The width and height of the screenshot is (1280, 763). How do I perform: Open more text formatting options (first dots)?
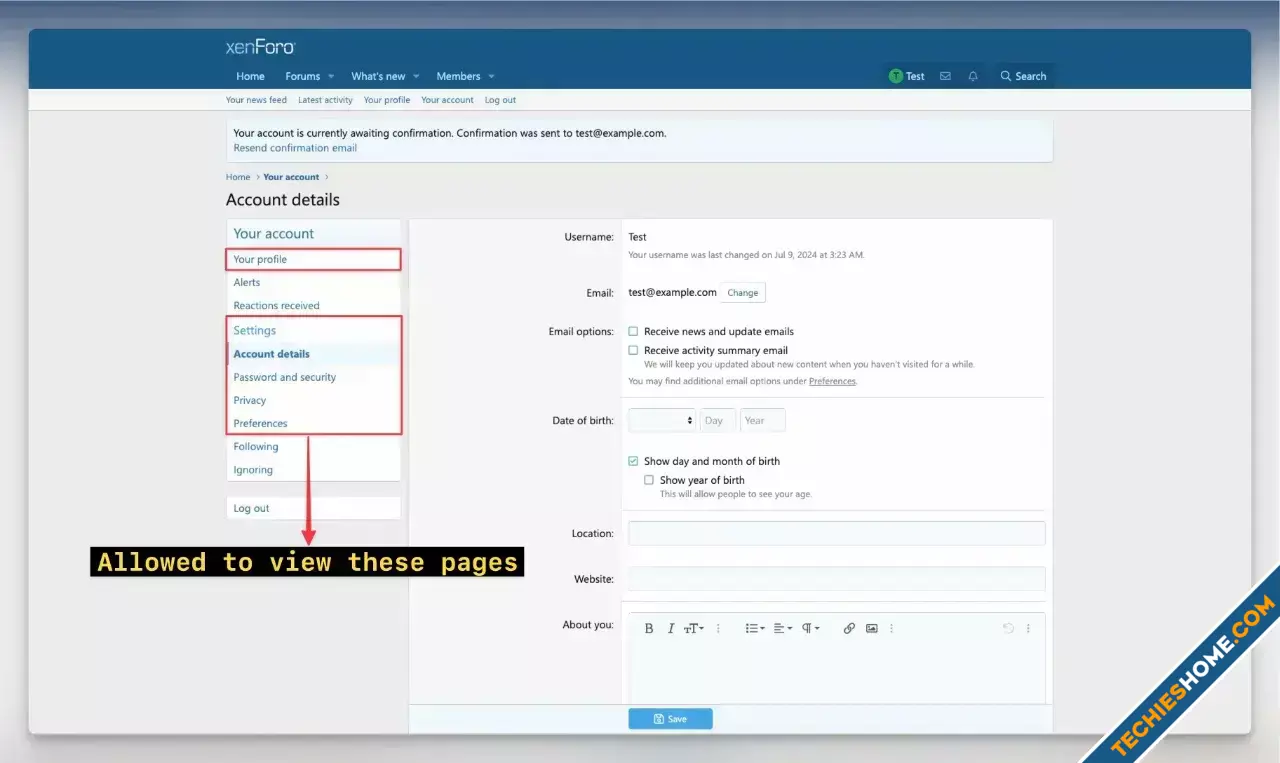click(x=718, y=628)
